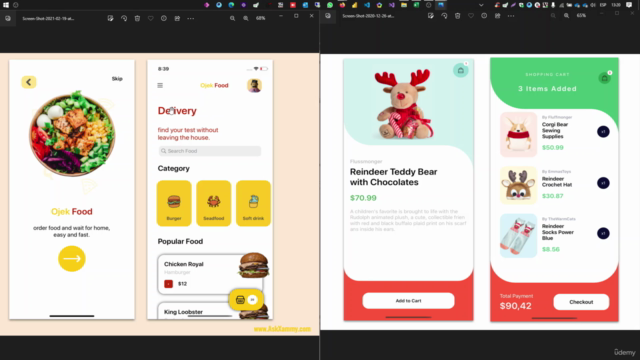This screenshot has height=360, width=640.
Task: Open Excel from the taskbar
Action: point(416,5)
